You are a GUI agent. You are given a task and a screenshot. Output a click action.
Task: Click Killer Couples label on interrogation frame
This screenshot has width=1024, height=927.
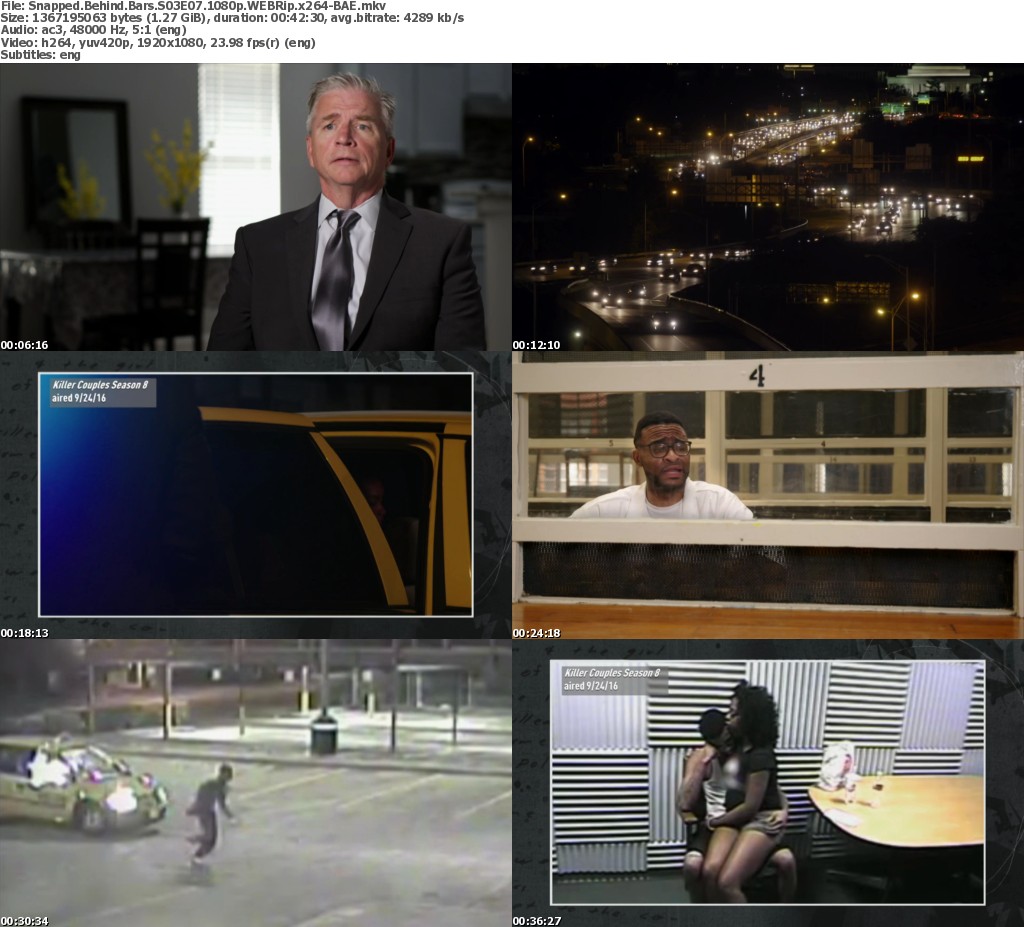coord(612,673)
